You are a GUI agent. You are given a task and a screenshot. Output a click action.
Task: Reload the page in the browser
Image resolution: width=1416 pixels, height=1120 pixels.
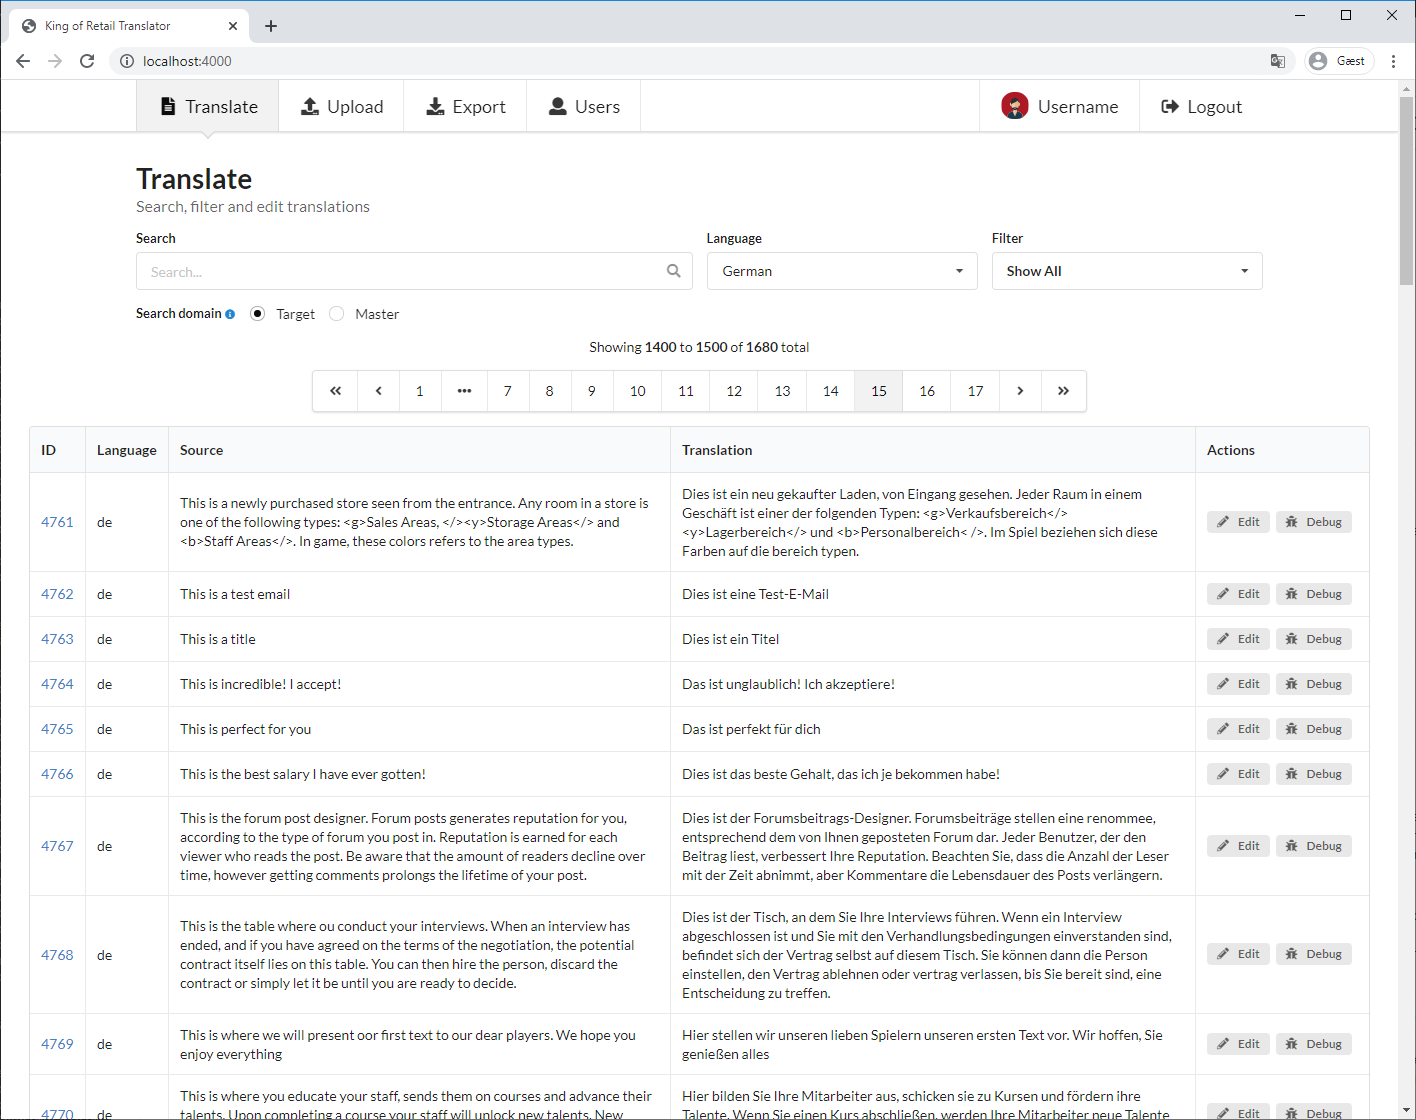tap(87, 61)
